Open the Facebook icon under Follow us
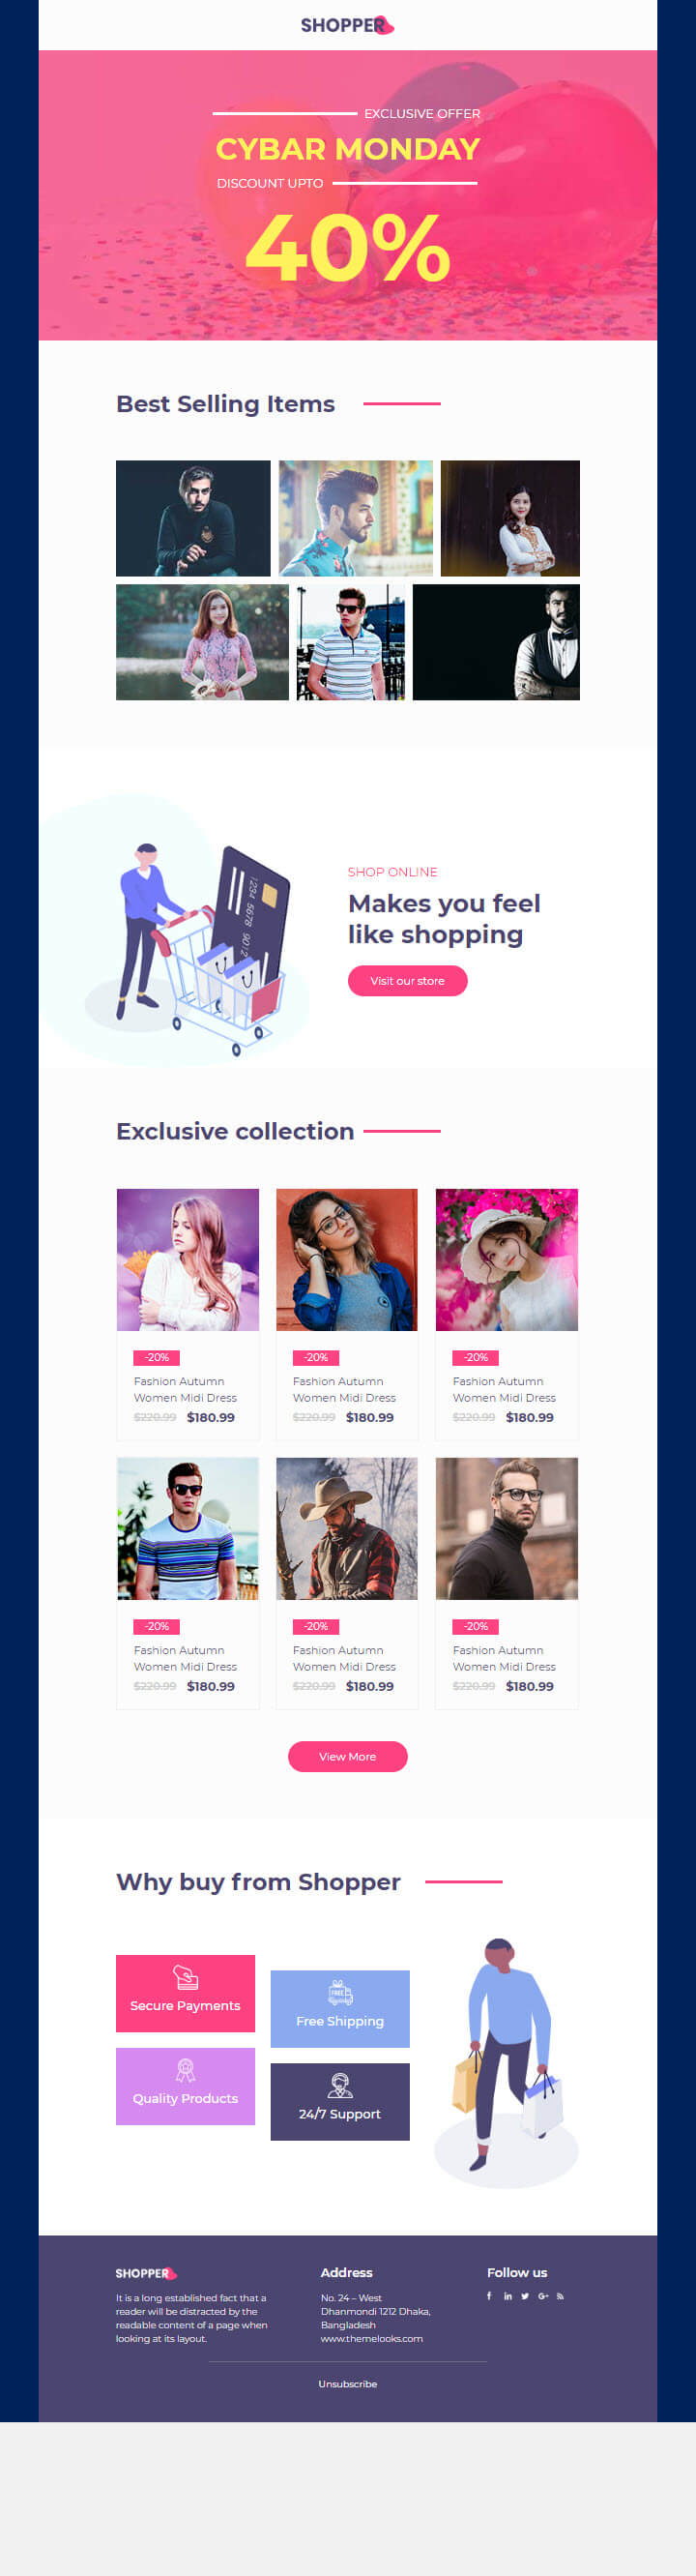This screenshot has width=696, height=2576. [x=489, y=2296]
